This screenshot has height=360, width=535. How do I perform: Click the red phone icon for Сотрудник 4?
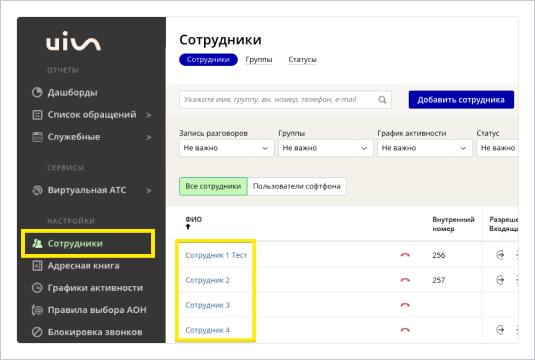pyautogui.click(x=405, y=330)
